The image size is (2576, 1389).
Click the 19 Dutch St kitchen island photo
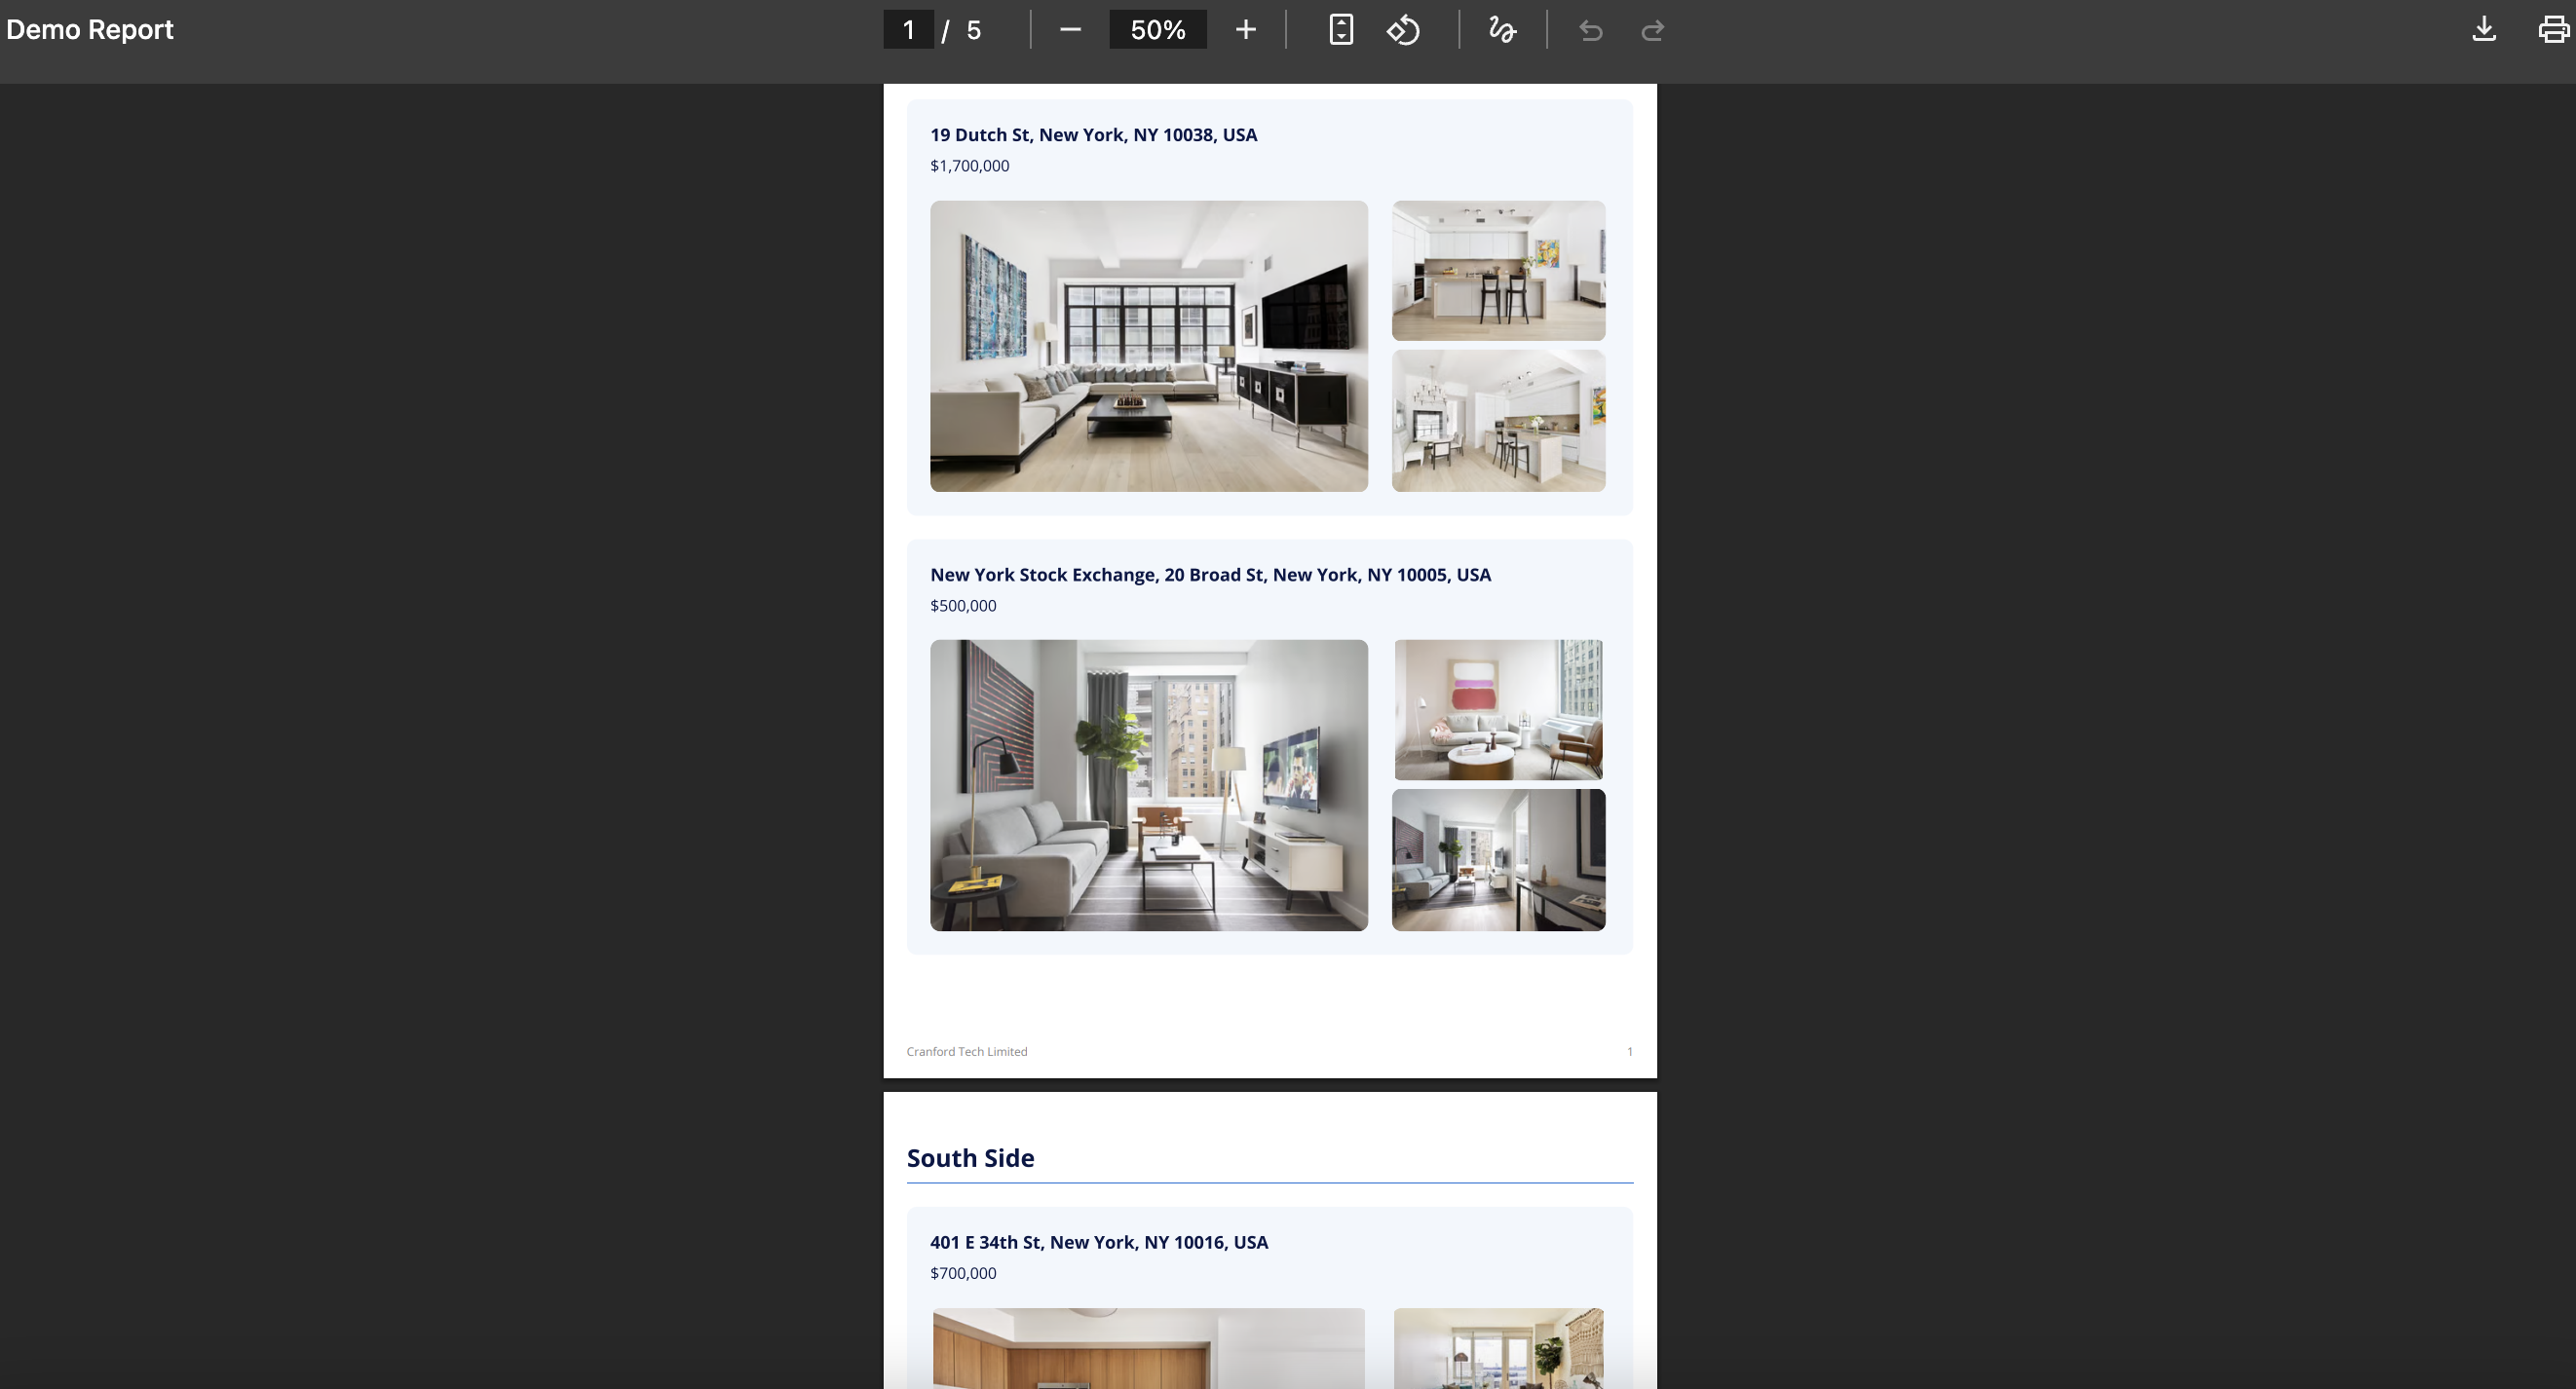pyautogui.click(x=1498, y=270)
